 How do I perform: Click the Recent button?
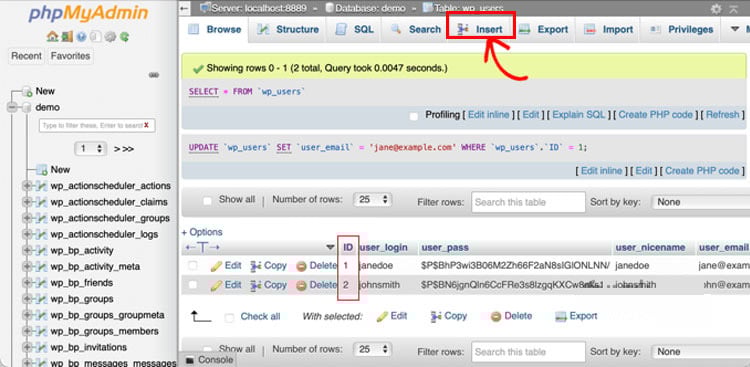[x=27, y=56]
